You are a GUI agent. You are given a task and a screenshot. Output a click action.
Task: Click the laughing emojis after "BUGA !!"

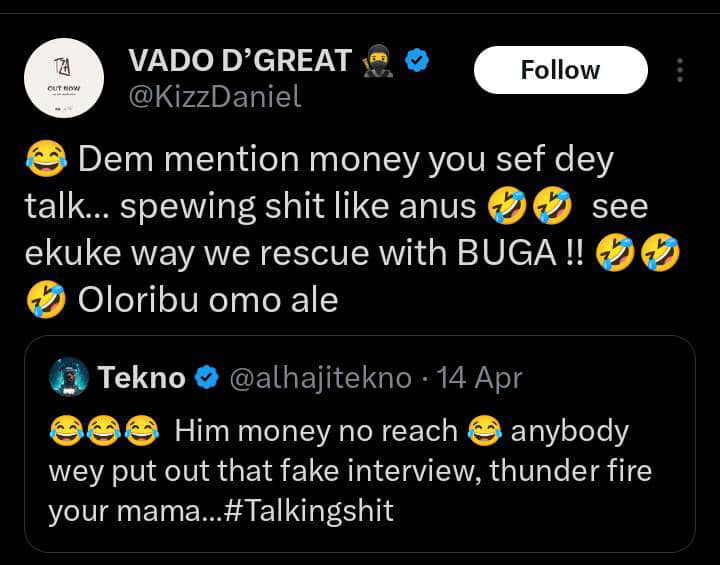[x=637, y=255]
